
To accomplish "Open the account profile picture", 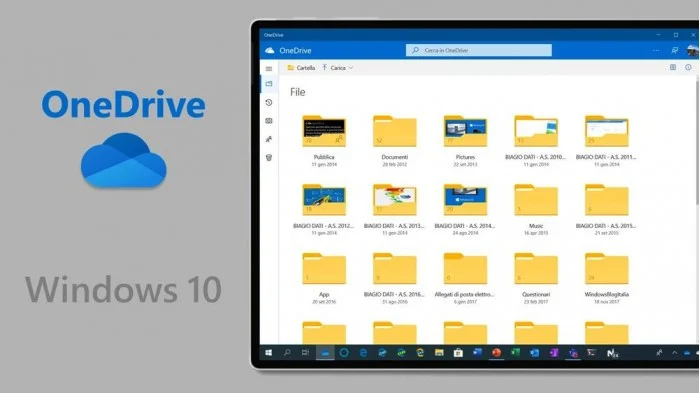I will coord(692,50).
